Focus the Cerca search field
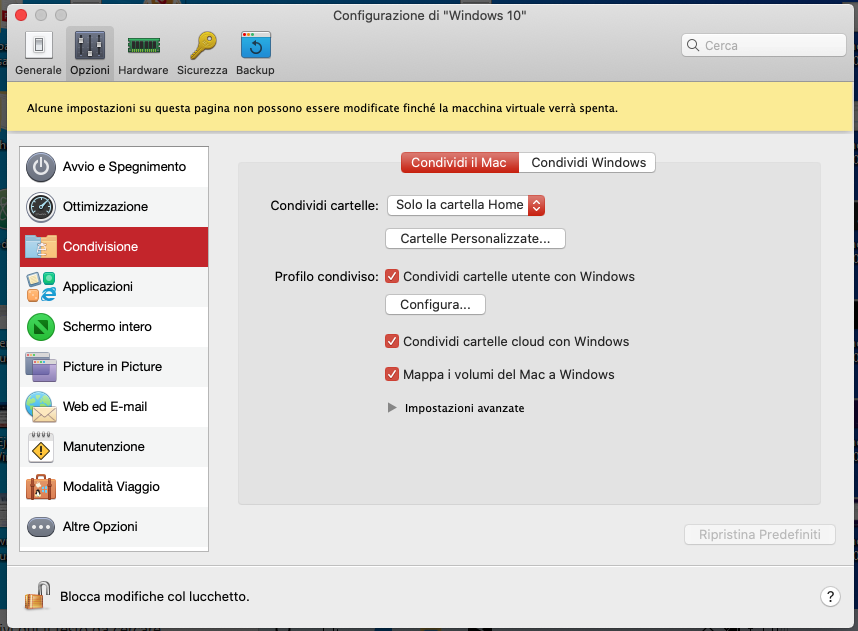The image size is (858, 631). [x=764, y=45]
